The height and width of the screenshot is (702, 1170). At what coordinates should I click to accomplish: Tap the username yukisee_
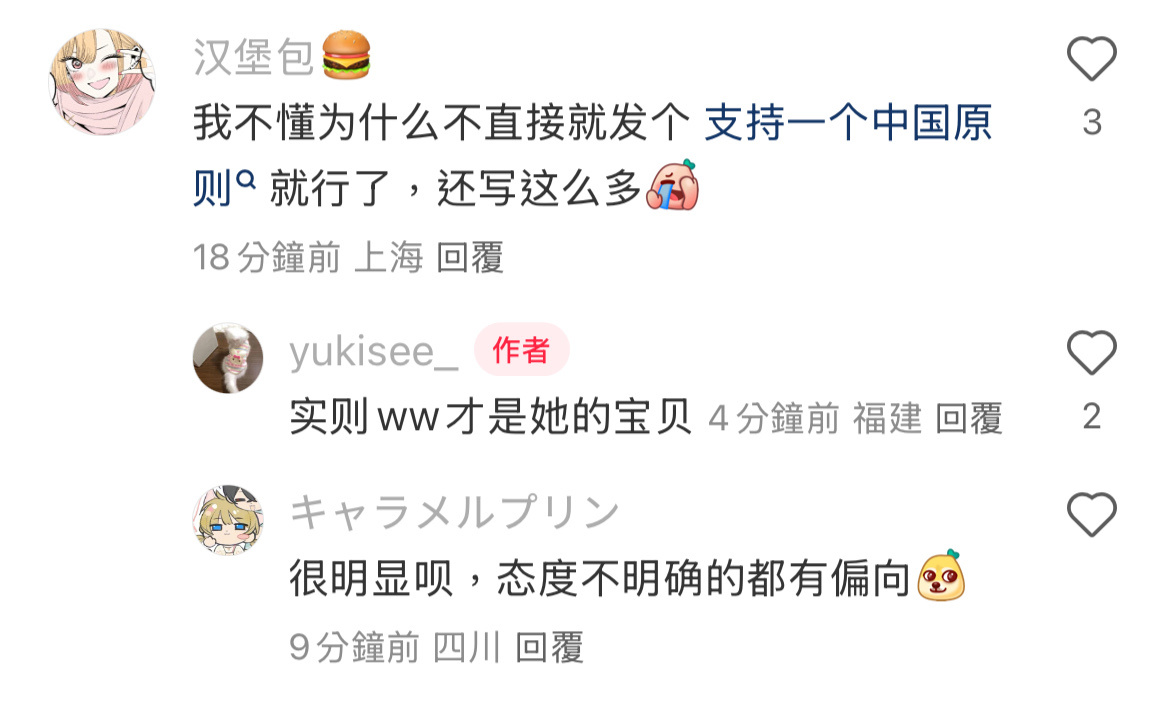pyautogui.click(x=374, y=351)
